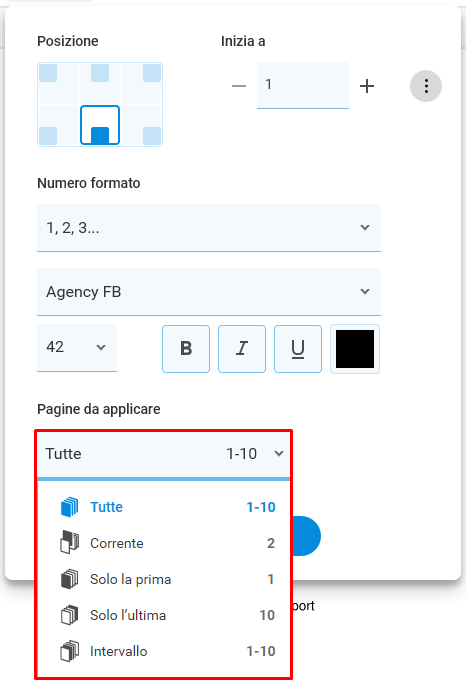Click the plus icon to increase start number
466x684 pixels.
(367, 86)
